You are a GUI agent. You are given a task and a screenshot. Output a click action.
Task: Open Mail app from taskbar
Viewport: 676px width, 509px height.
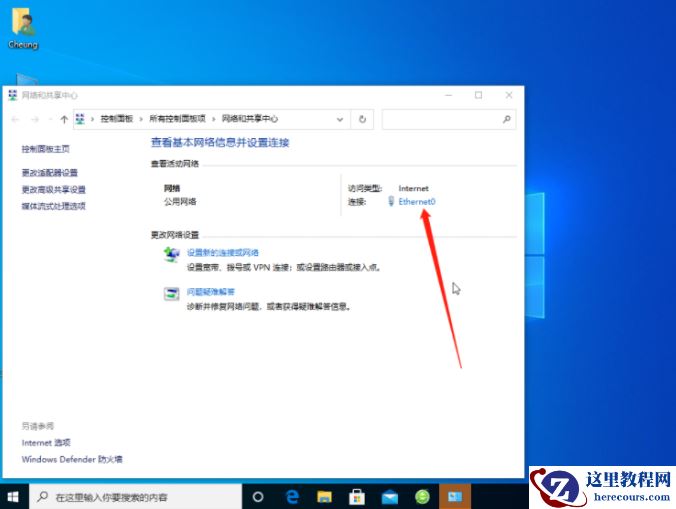(x=390, y=497)
